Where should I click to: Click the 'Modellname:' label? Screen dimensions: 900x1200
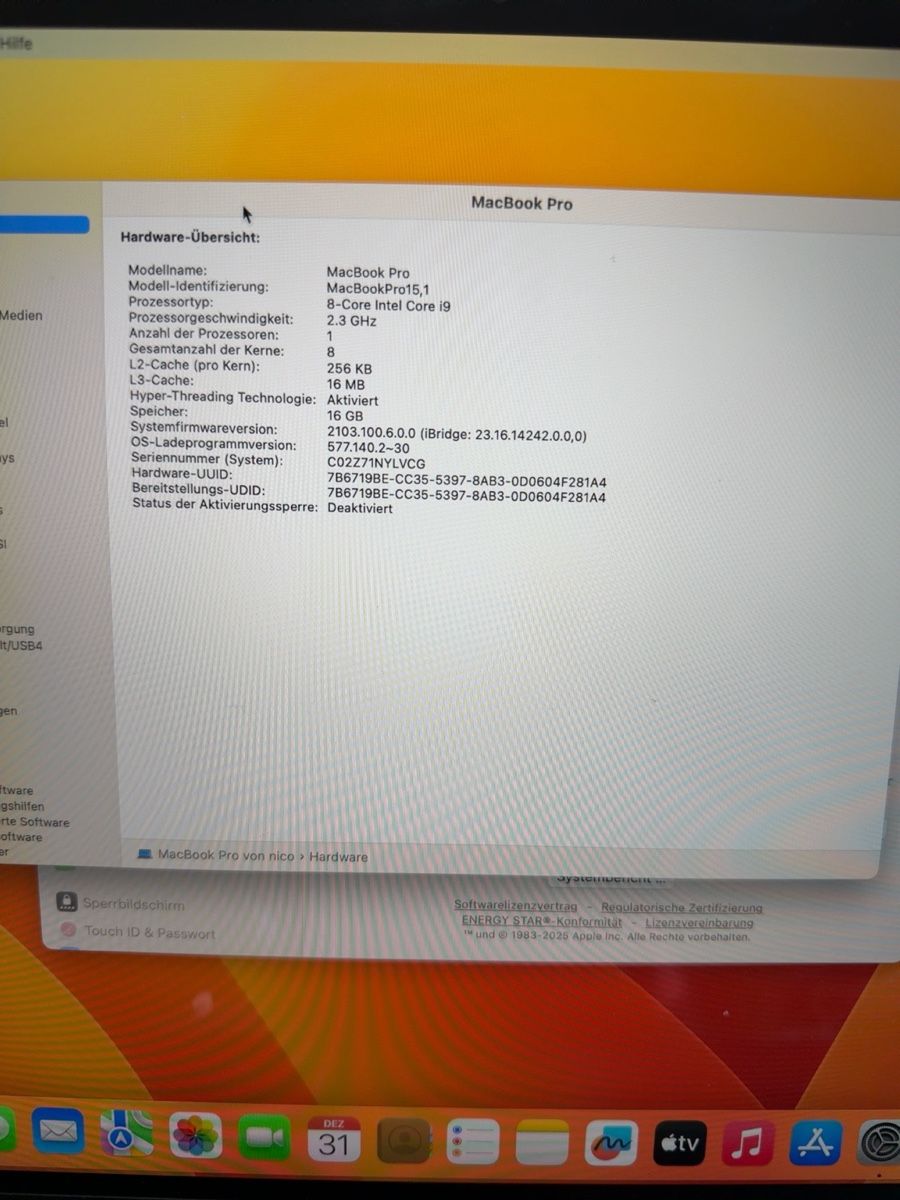pos(168,270)
